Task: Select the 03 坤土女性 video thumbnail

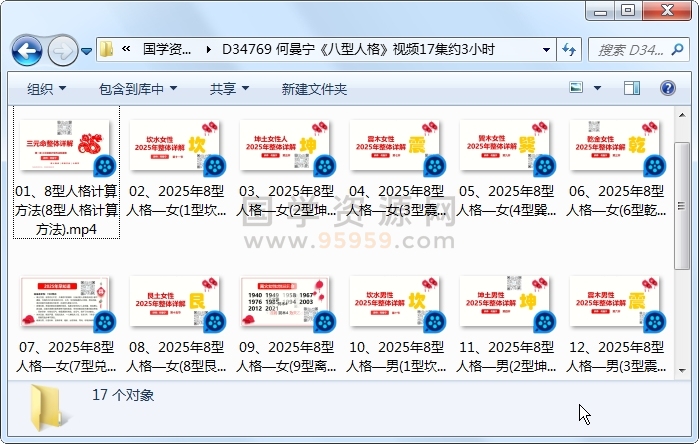Action: (286, 145)
